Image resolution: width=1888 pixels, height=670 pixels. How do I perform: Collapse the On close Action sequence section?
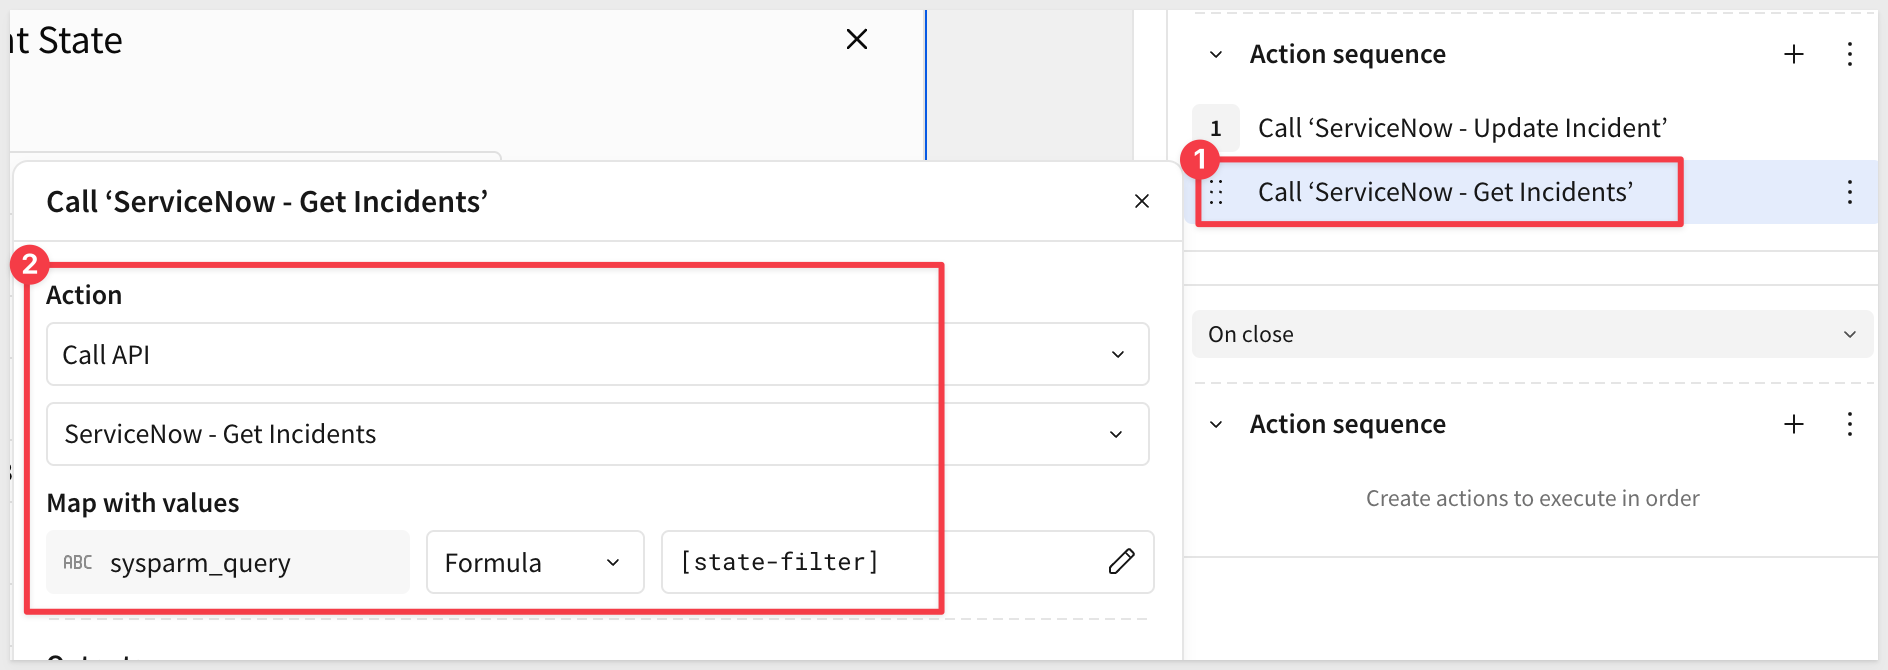coord(1216,425)
